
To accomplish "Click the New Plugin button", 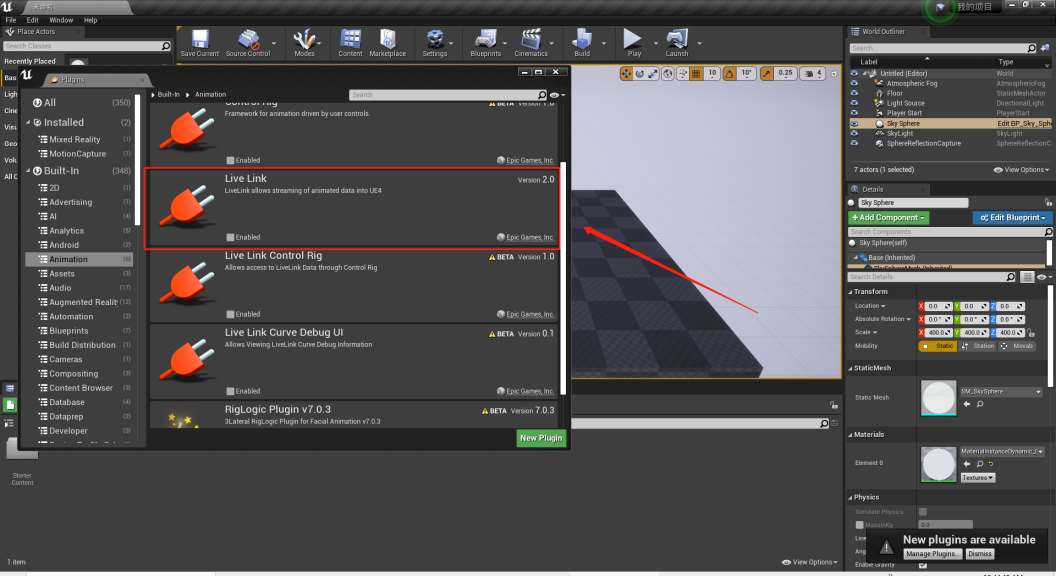I will pyautogui.click(x=541, y=438).
